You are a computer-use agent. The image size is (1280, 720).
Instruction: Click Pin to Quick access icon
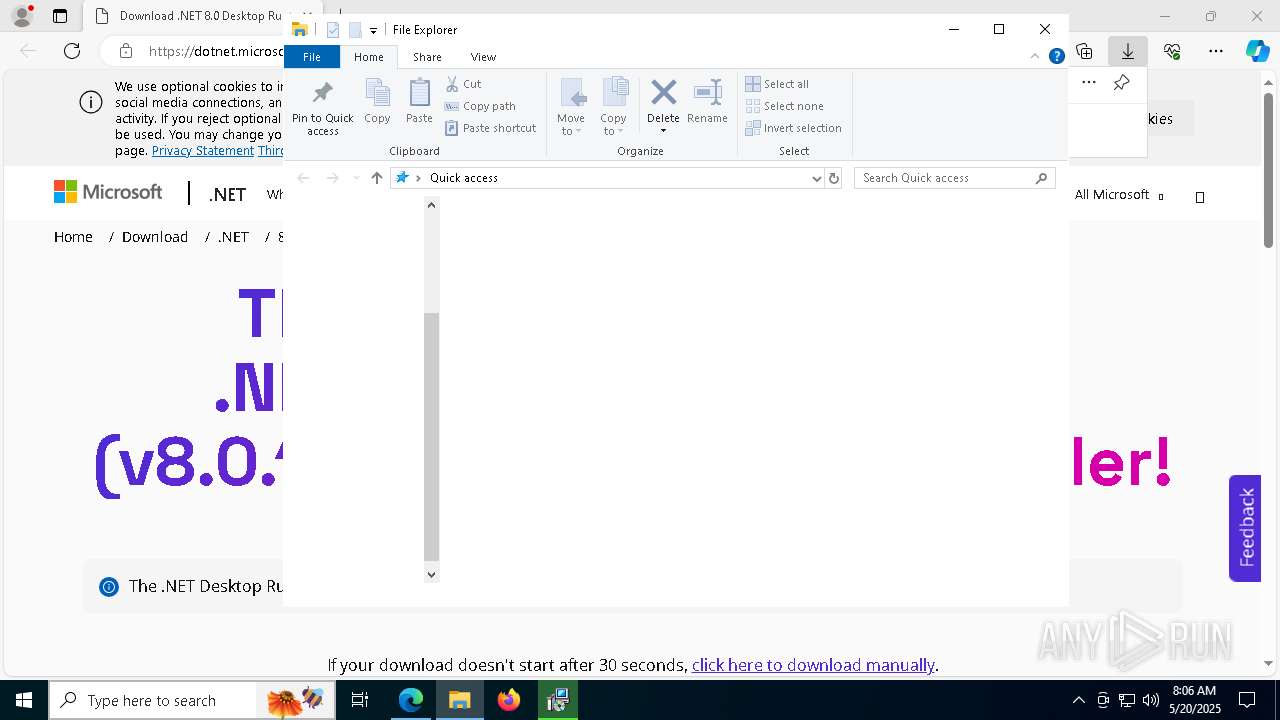322,93
